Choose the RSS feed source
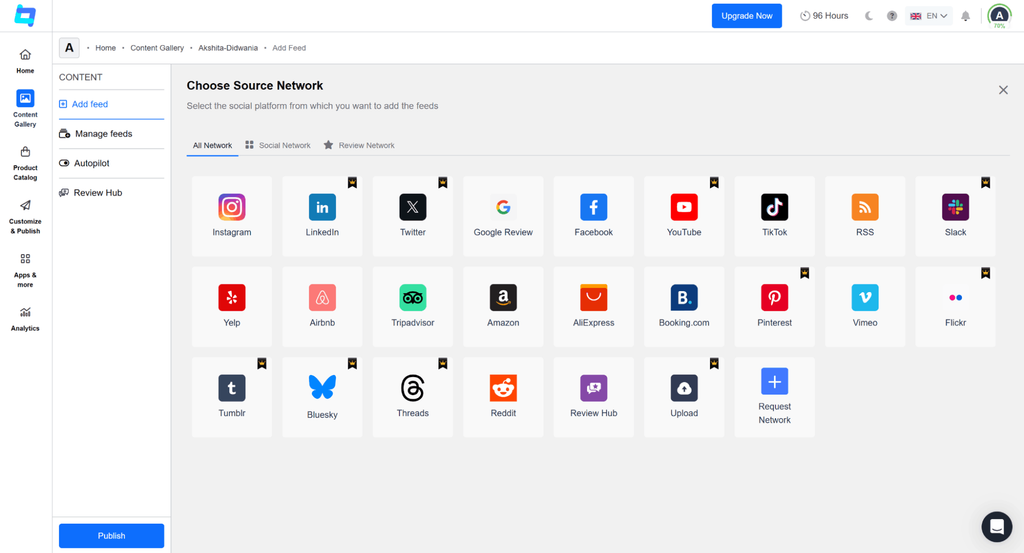 [x=865, y=216]
